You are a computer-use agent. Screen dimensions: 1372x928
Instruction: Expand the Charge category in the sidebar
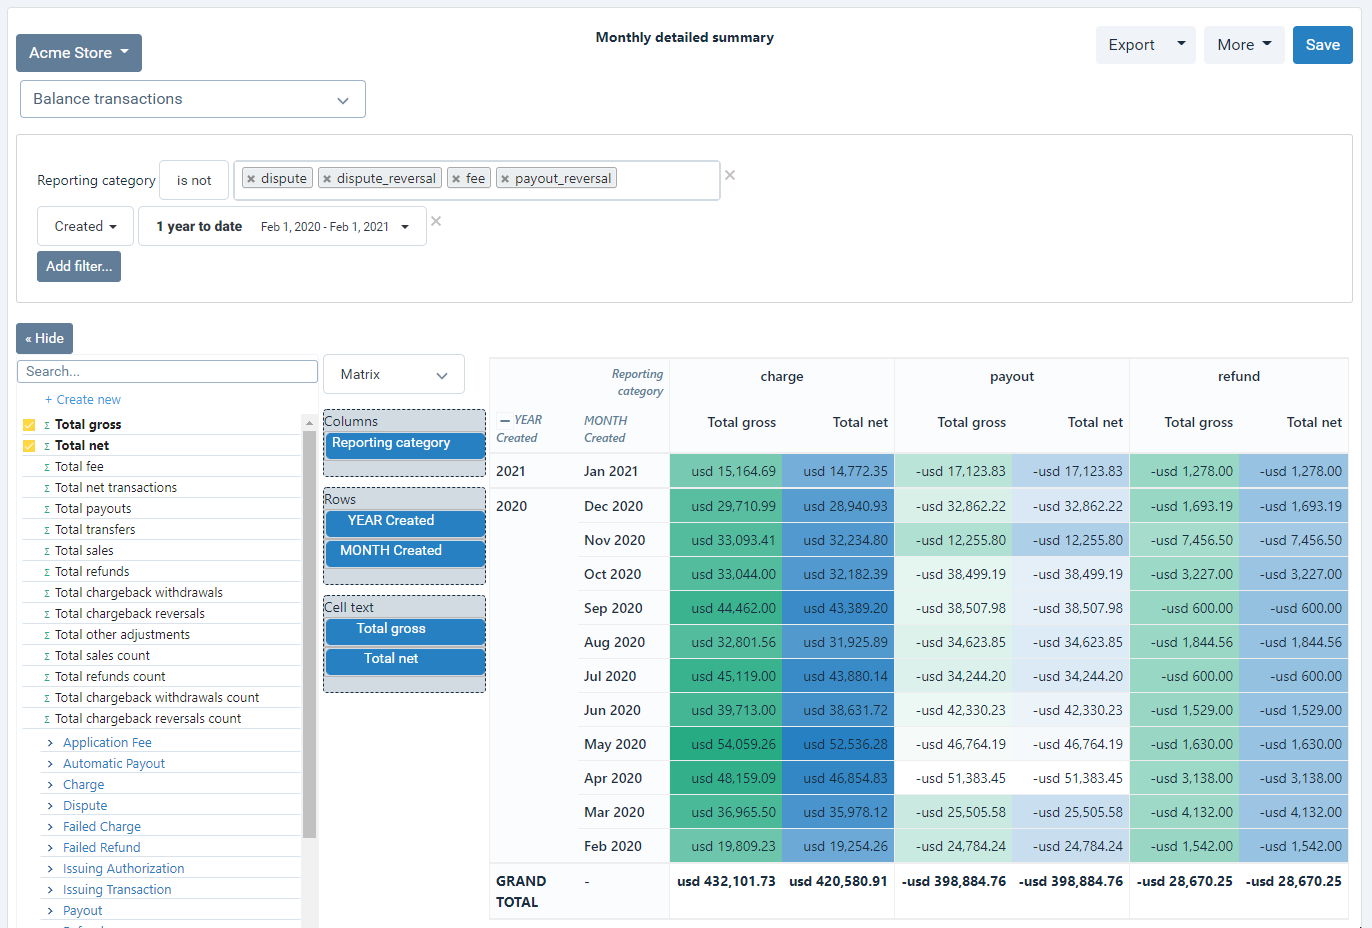click(x=51, y=784)
